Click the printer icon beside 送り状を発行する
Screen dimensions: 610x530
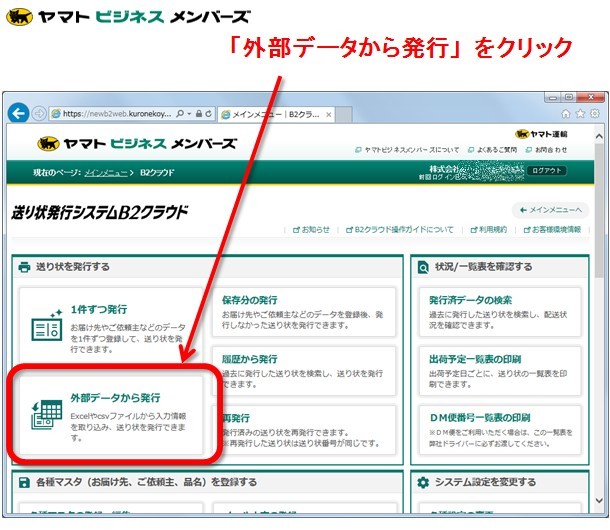click(x=24, y=267)
